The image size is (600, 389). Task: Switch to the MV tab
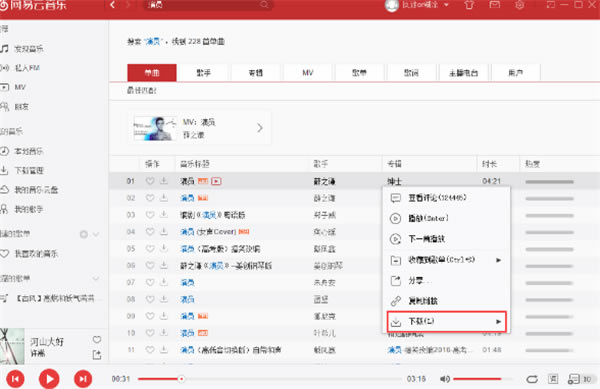308,73
